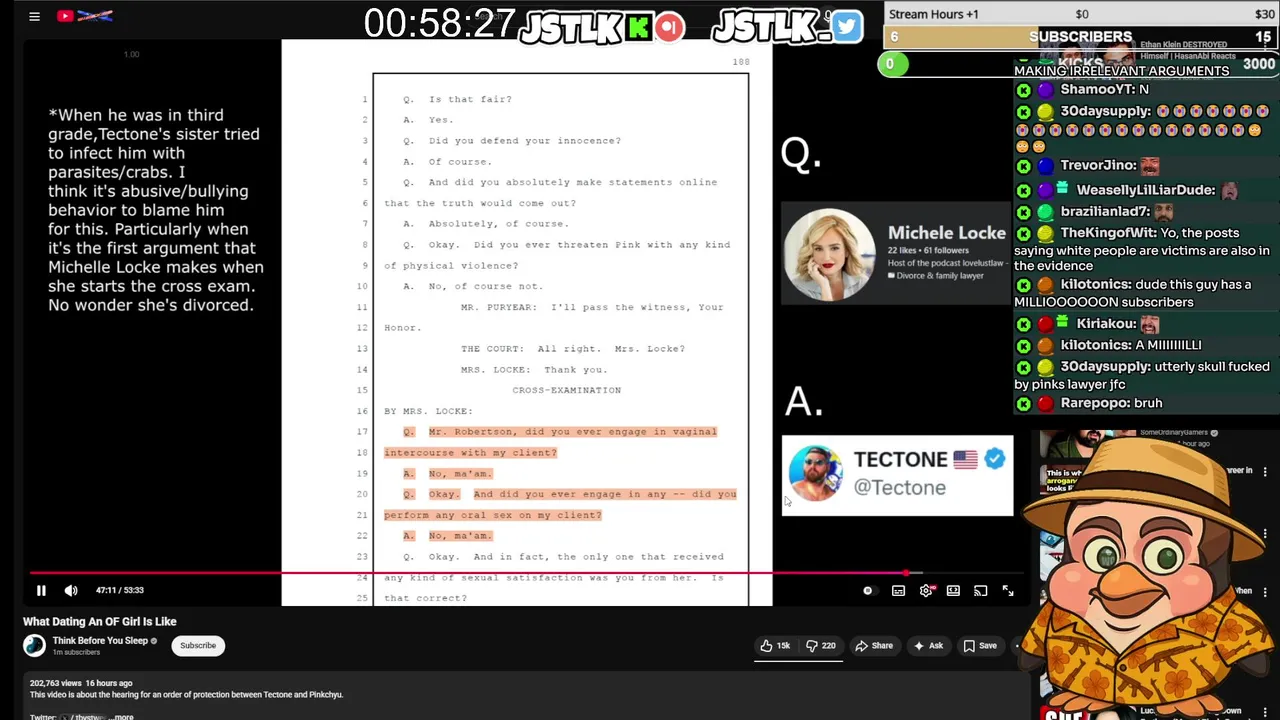Click the Michele Locke profile card
1280x720 pixels.
(x=896, y=254)
